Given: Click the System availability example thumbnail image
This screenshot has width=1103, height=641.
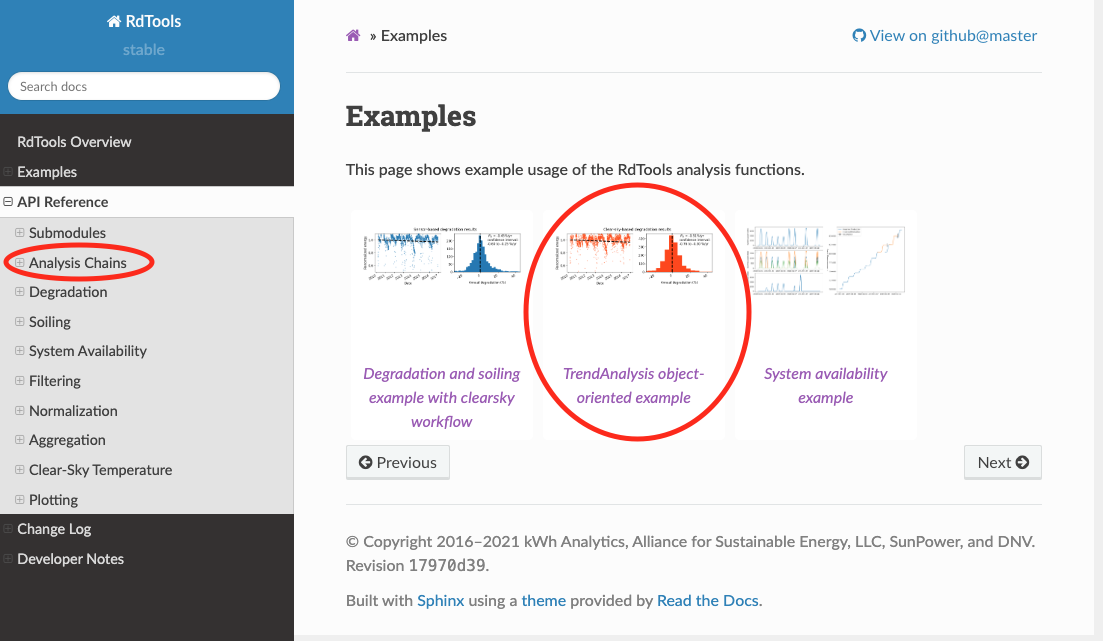Looking at the screenshot, I should pos(825,260).
